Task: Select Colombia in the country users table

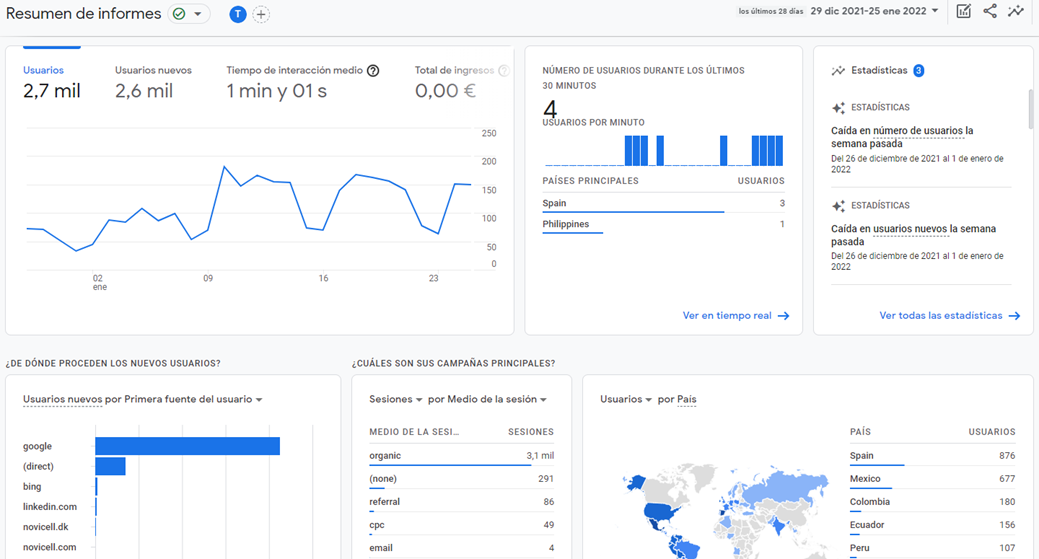Action: point(932,502)
